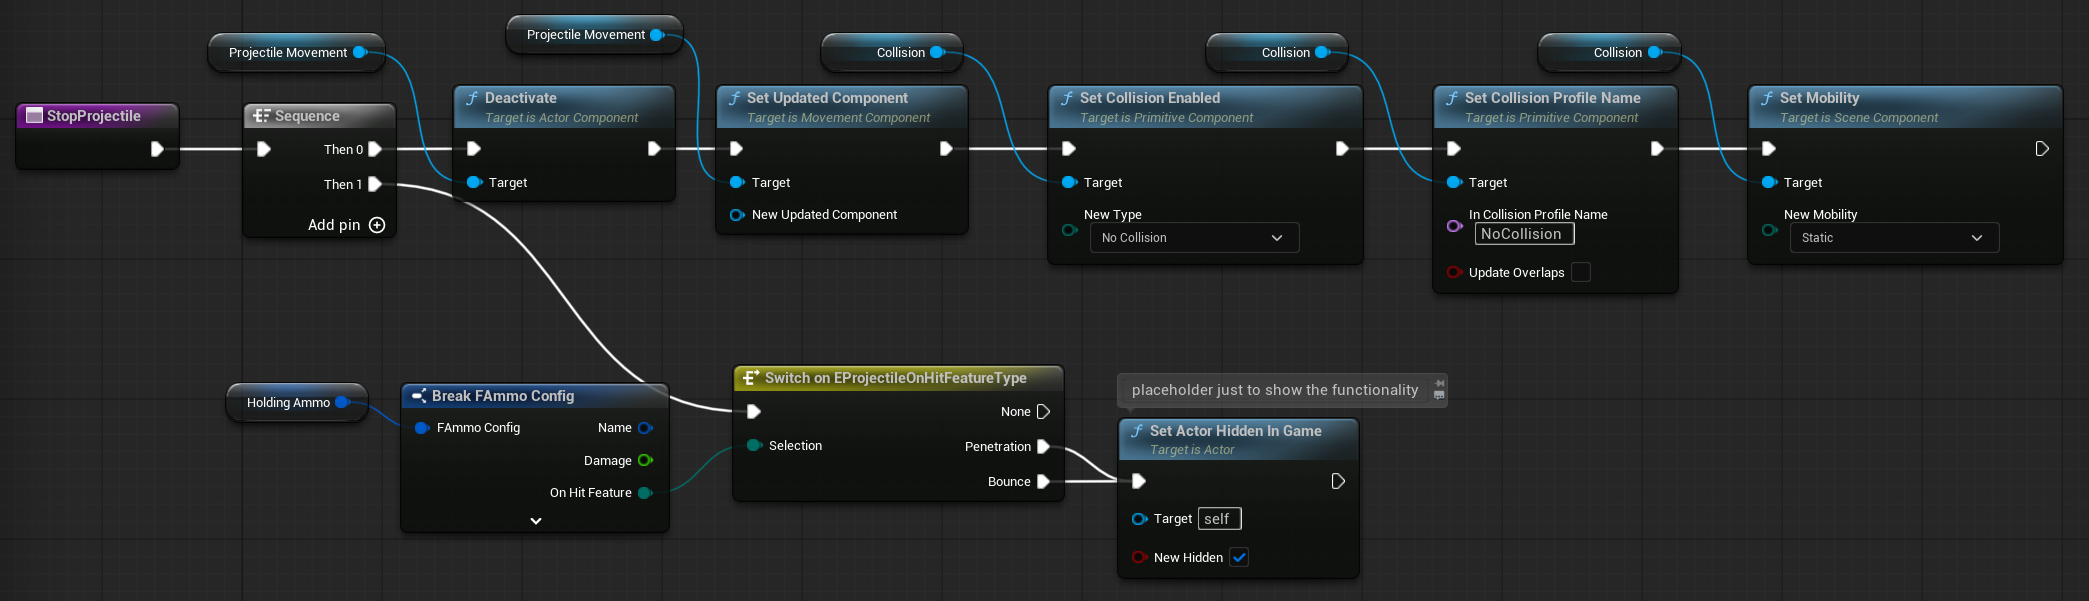2089x601 pixels.
Task: Click the Damage output pin on Break FAmmo Config
Action: point(645,460)
